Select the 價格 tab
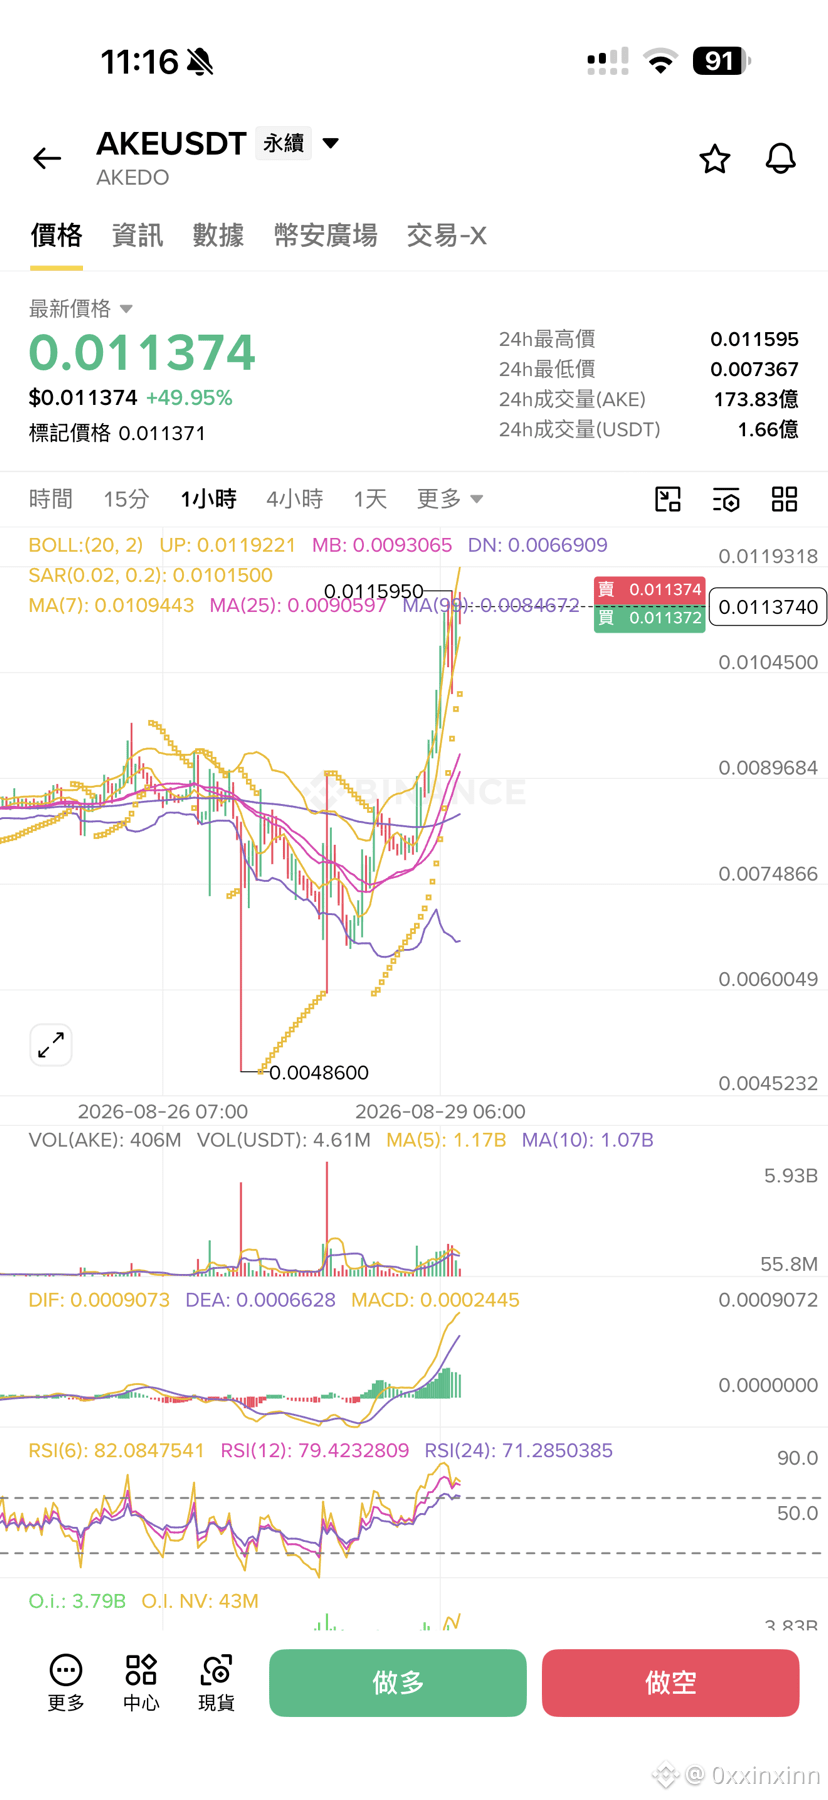The height and width of the screenshot is (1800, 828). point(56,236)
